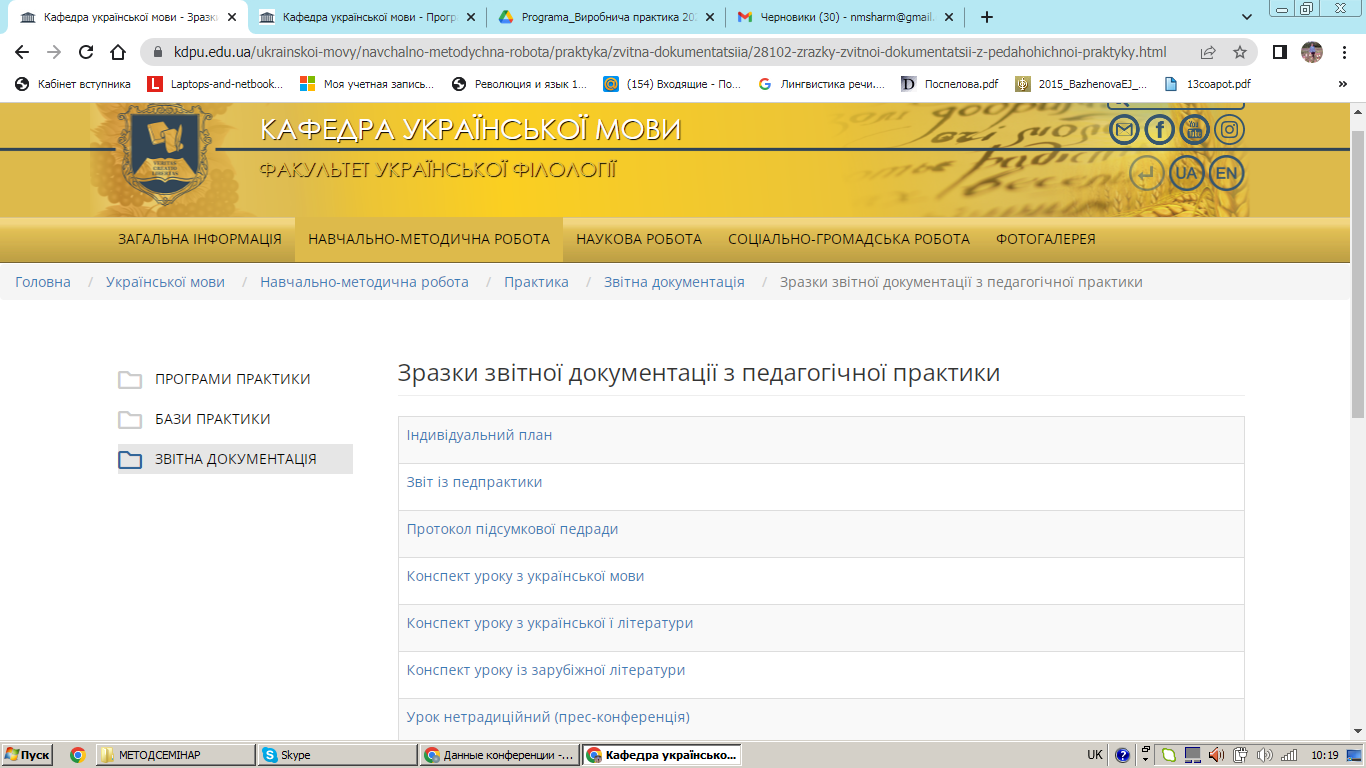Viewport: 1366px width, 768px height.
Task: Switch to the Programa_Виробнича практика tab
Action: (605, 17)
